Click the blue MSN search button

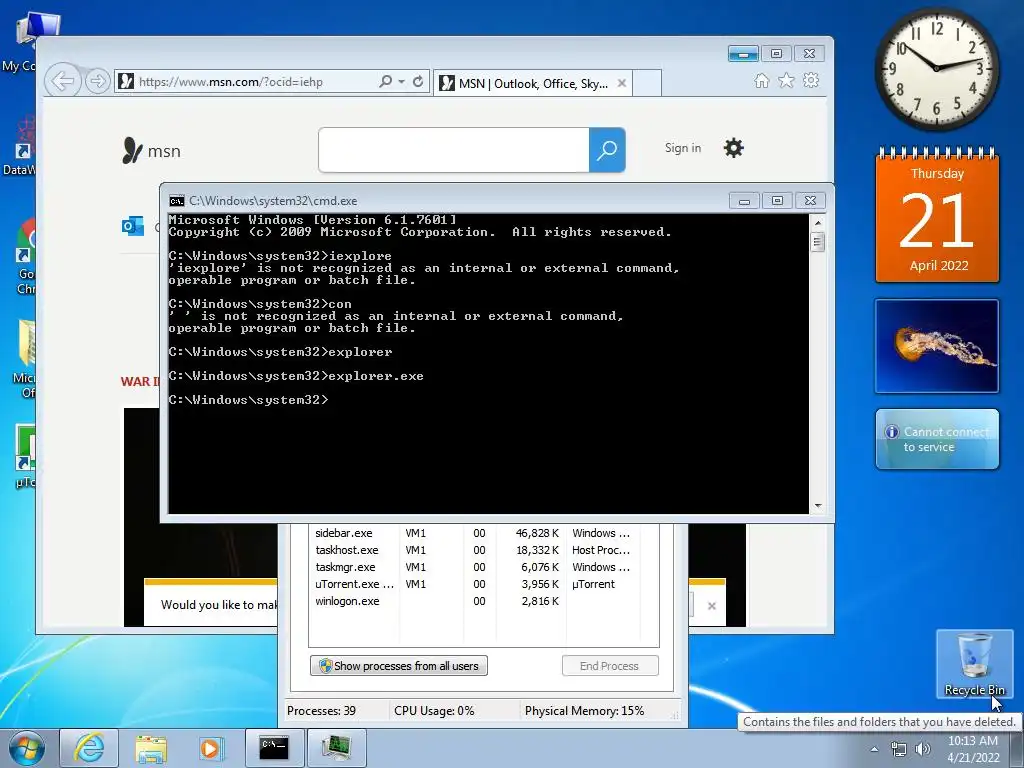[607, 150]
